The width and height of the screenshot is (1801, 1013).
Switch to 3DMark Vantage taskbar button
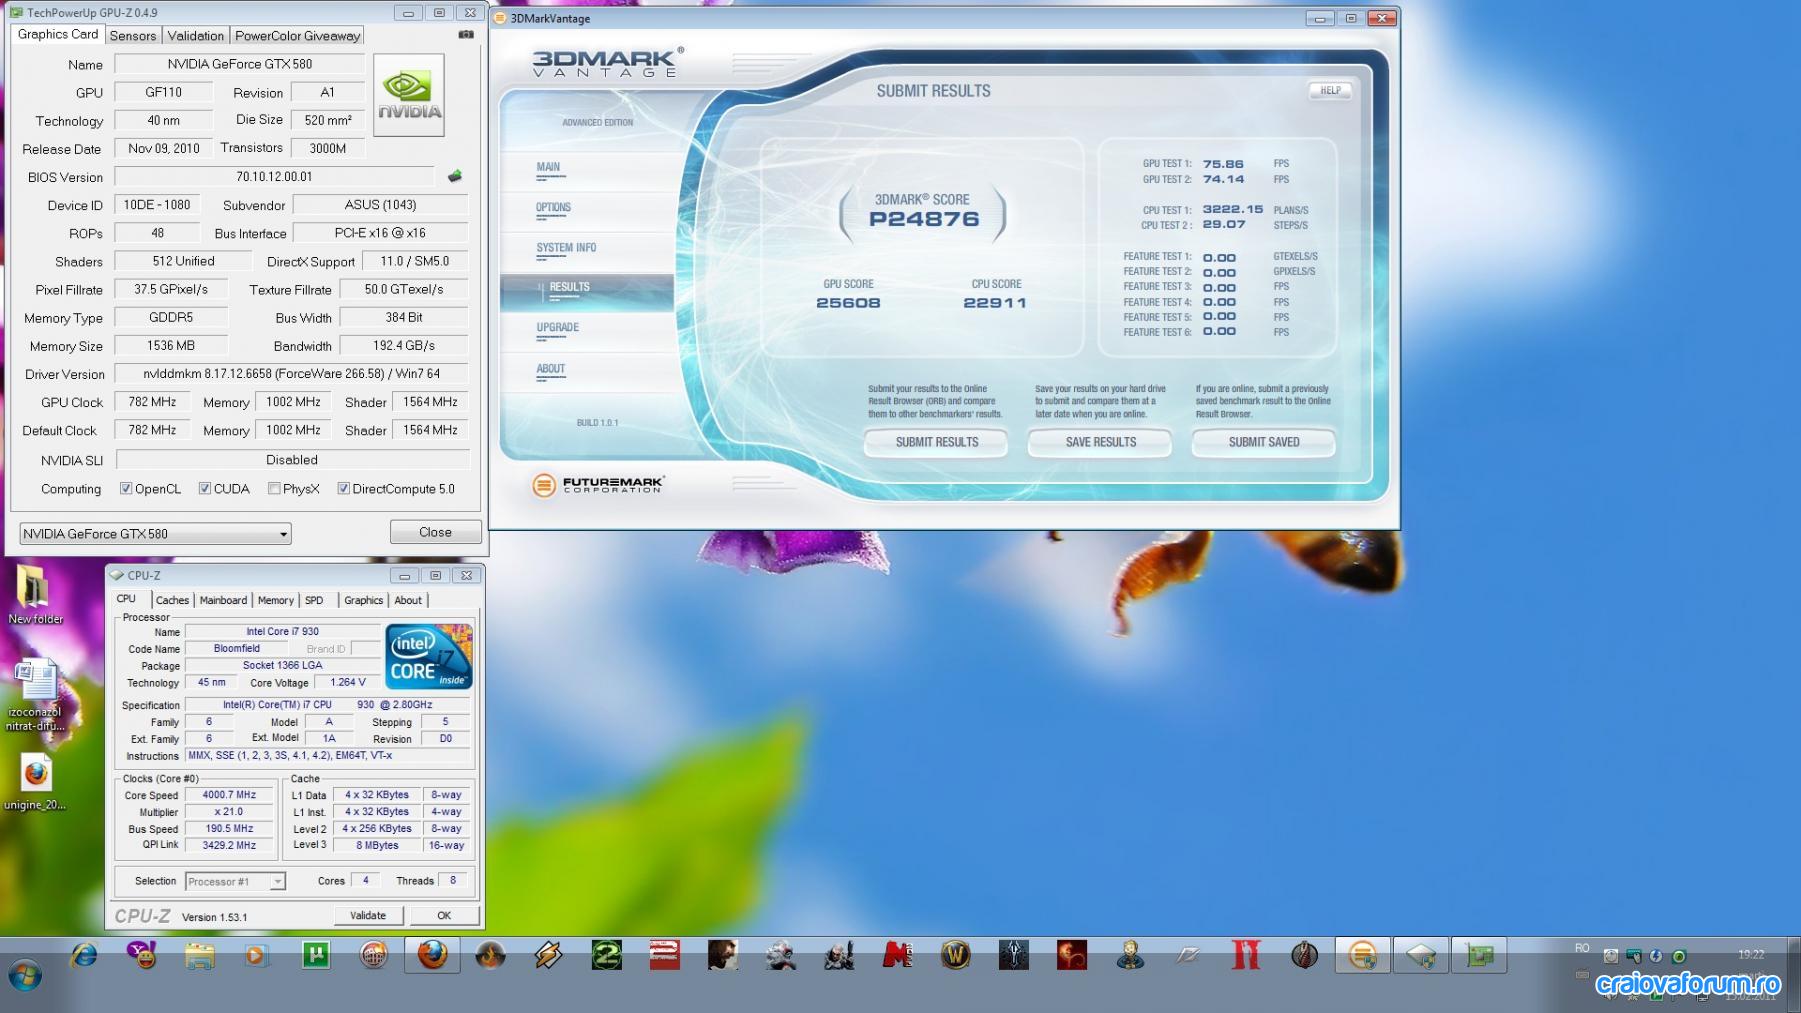[1362, 956]
